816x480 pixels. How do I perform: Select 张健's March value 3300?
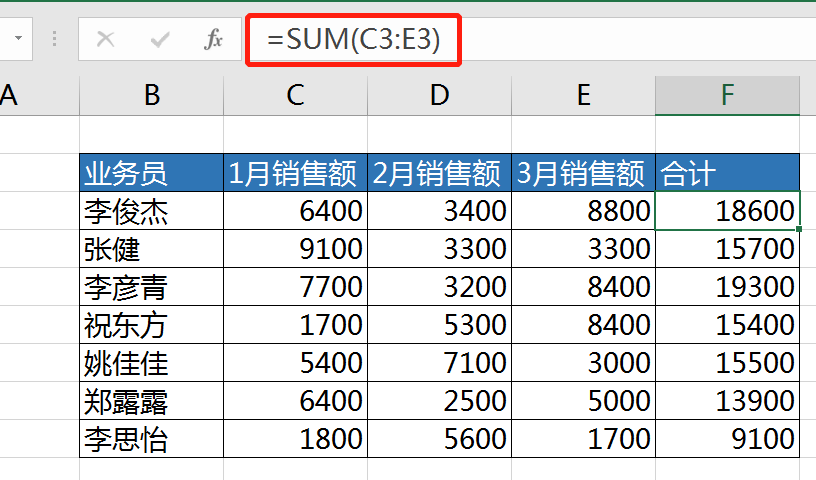click(x=583, y=248)
